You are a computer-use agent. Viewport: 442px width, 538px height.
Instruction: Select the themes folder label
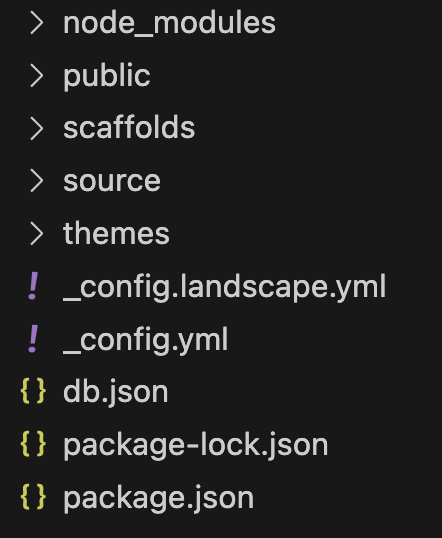point(116,233)
